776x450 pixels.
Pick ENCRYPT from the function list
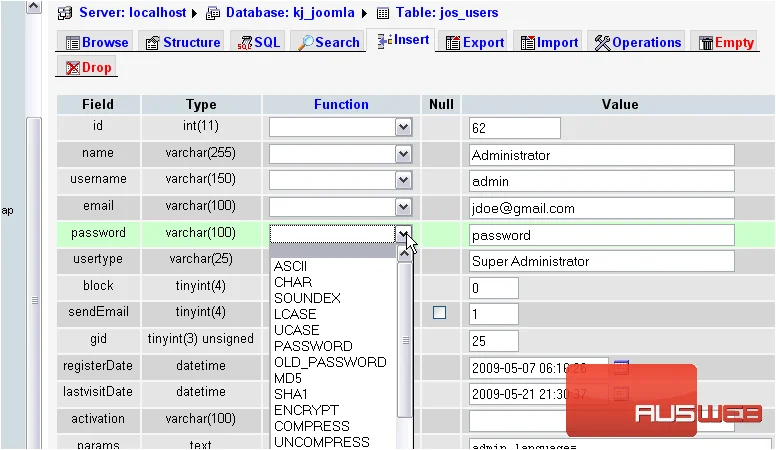(x=335, y=410)
